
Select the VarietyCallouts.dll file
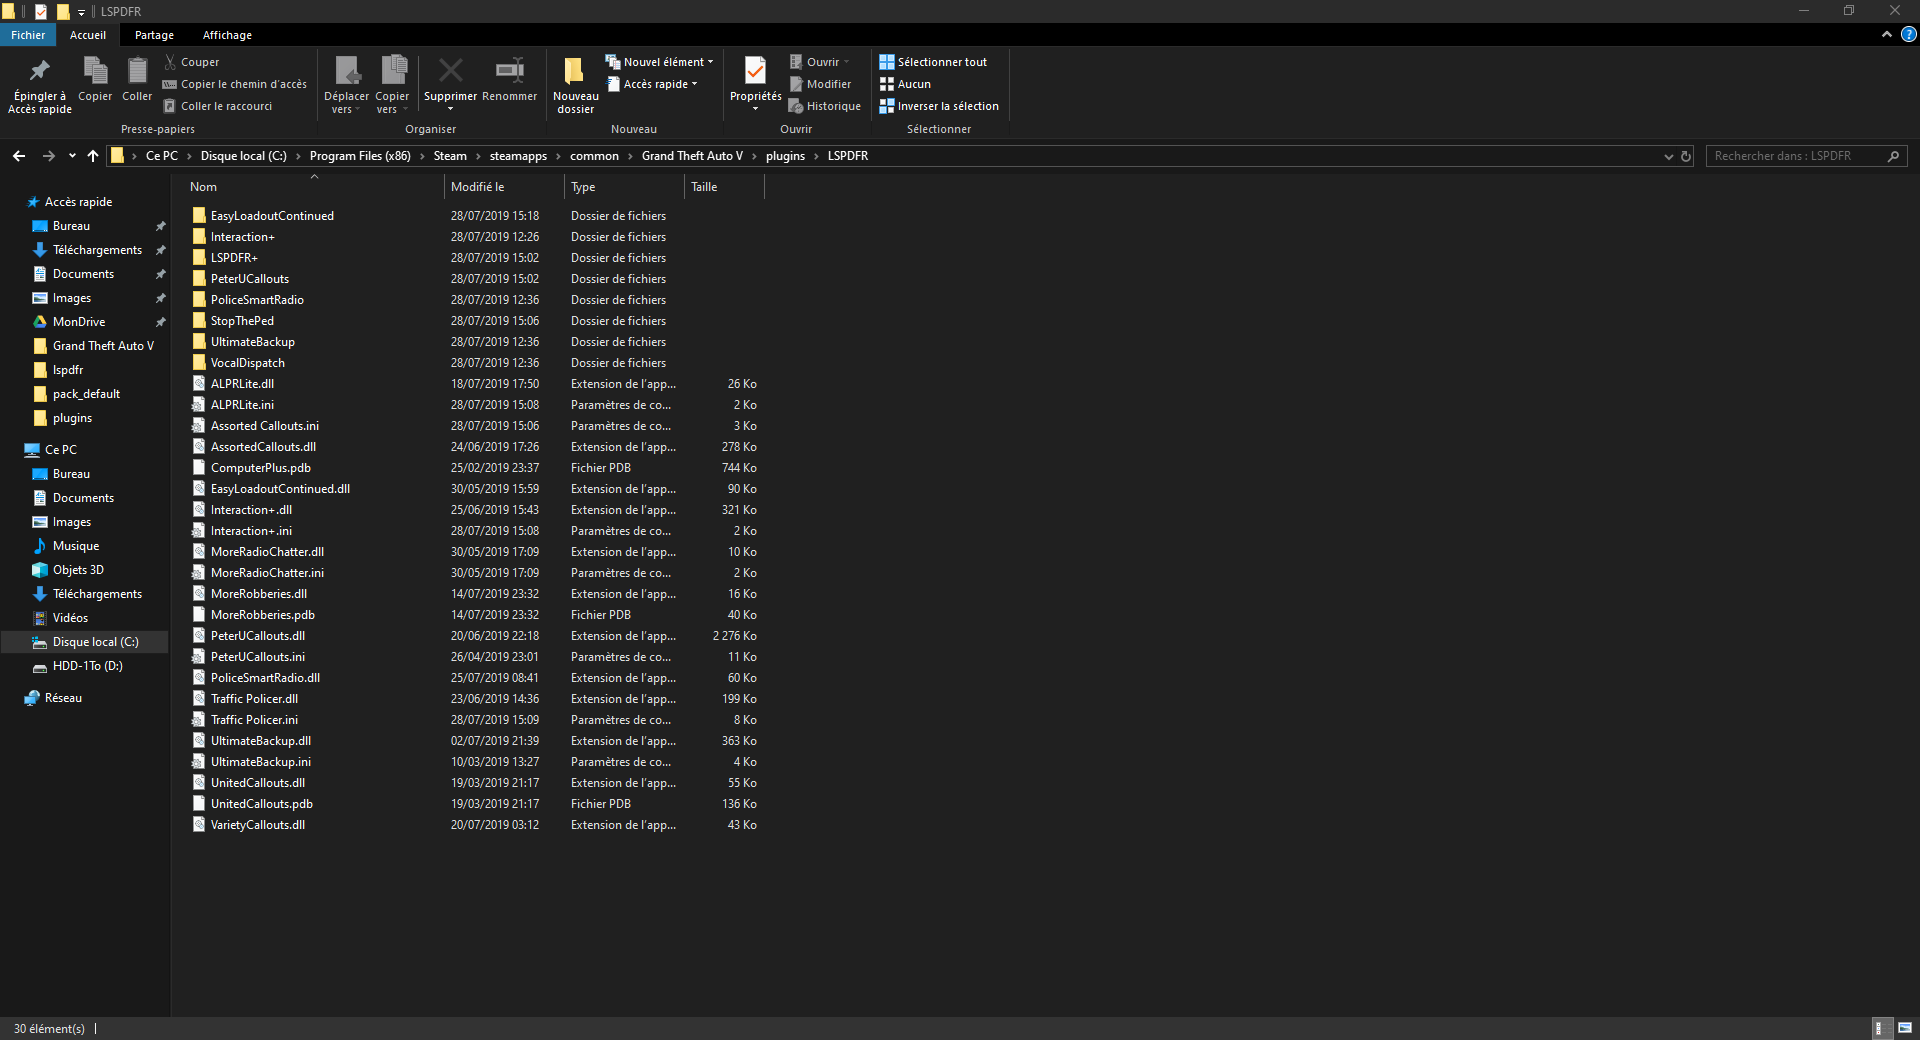[x=258, y=825]
